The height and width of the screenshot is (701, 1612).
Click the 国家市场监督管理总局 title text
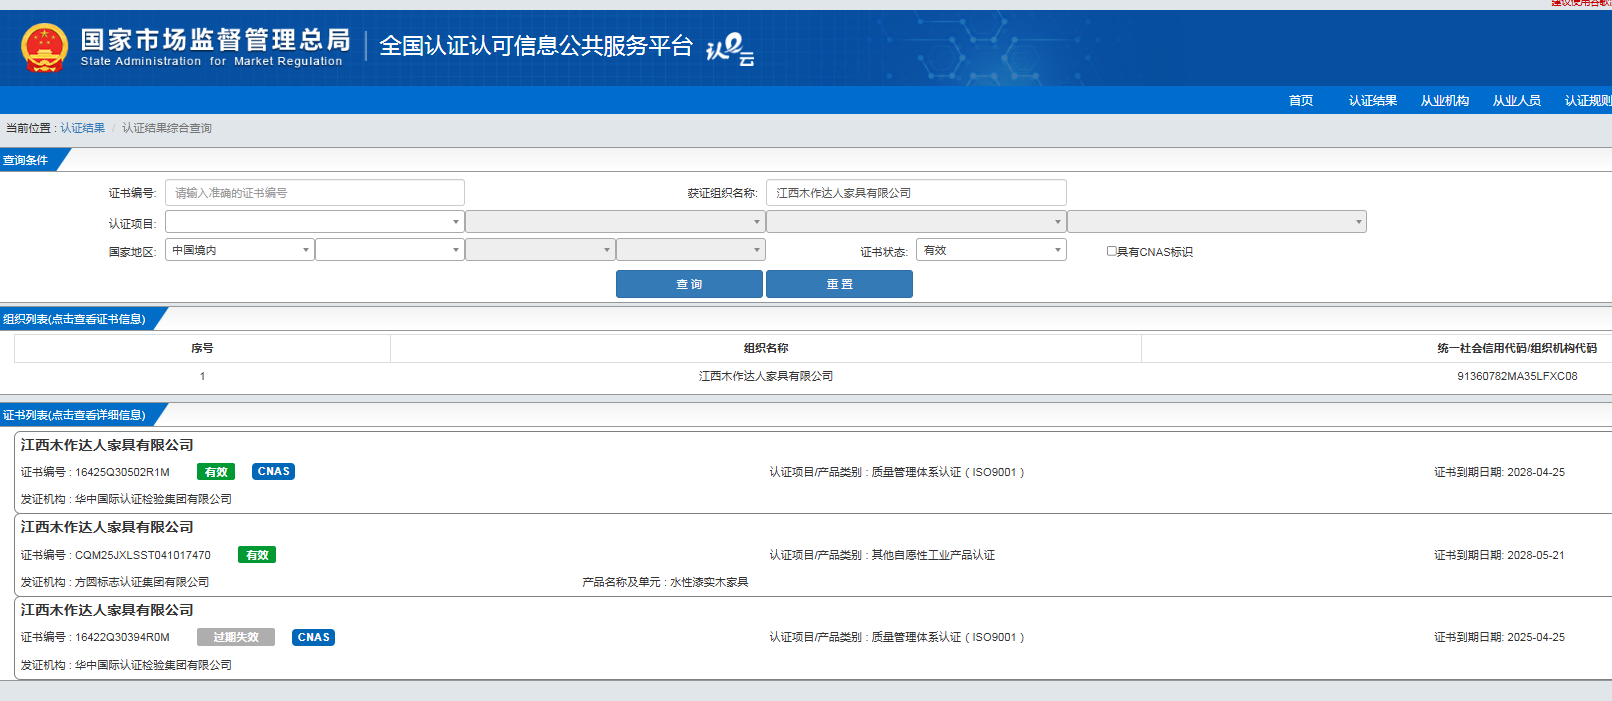tap(216, 39)
